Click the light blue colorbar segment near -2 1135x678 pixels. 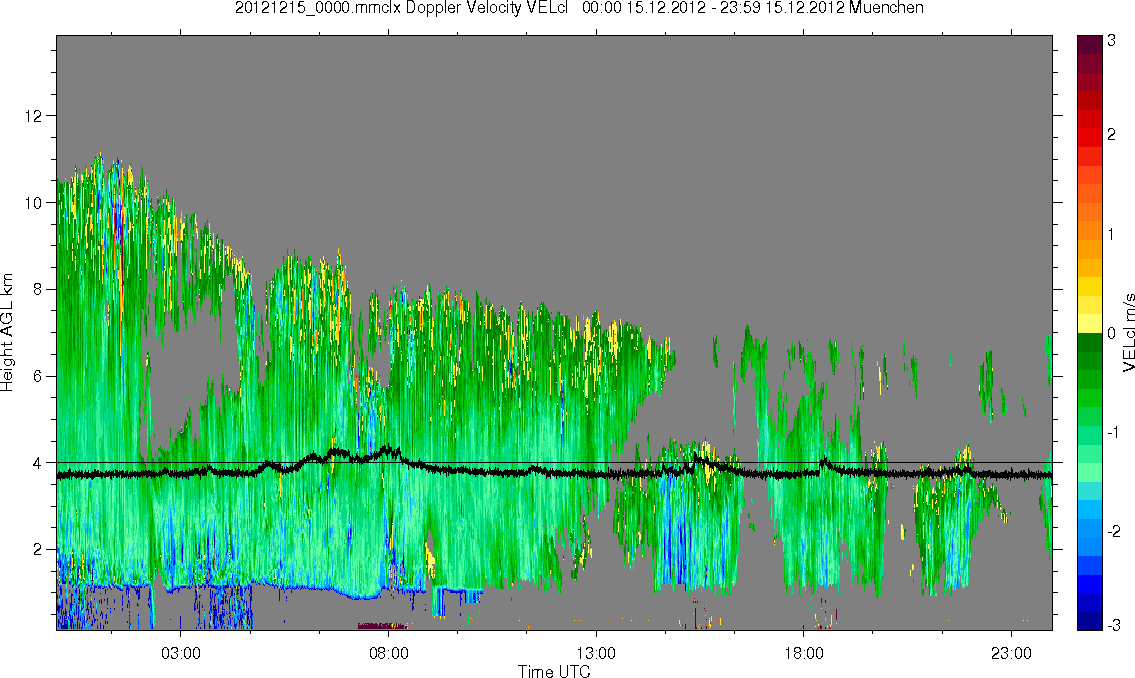[x=1090, y=527]
